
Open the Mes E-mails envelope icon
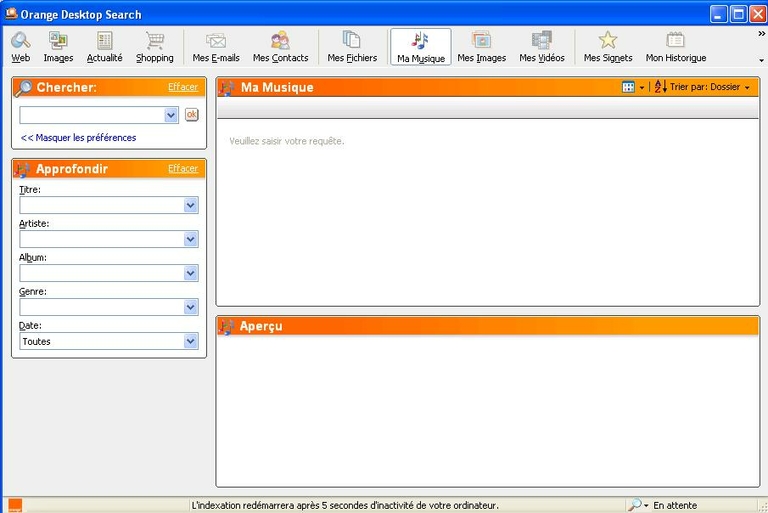(x=216, y=40)
